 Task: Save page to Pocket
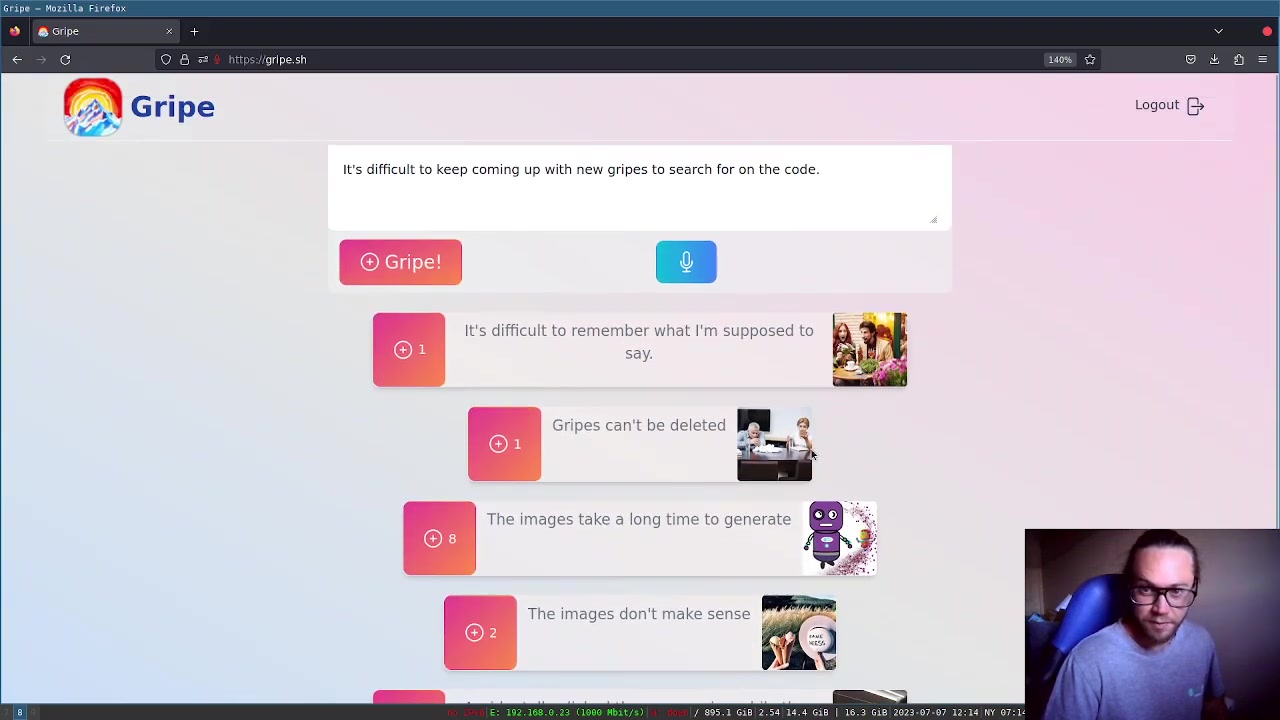(1190, 60)
